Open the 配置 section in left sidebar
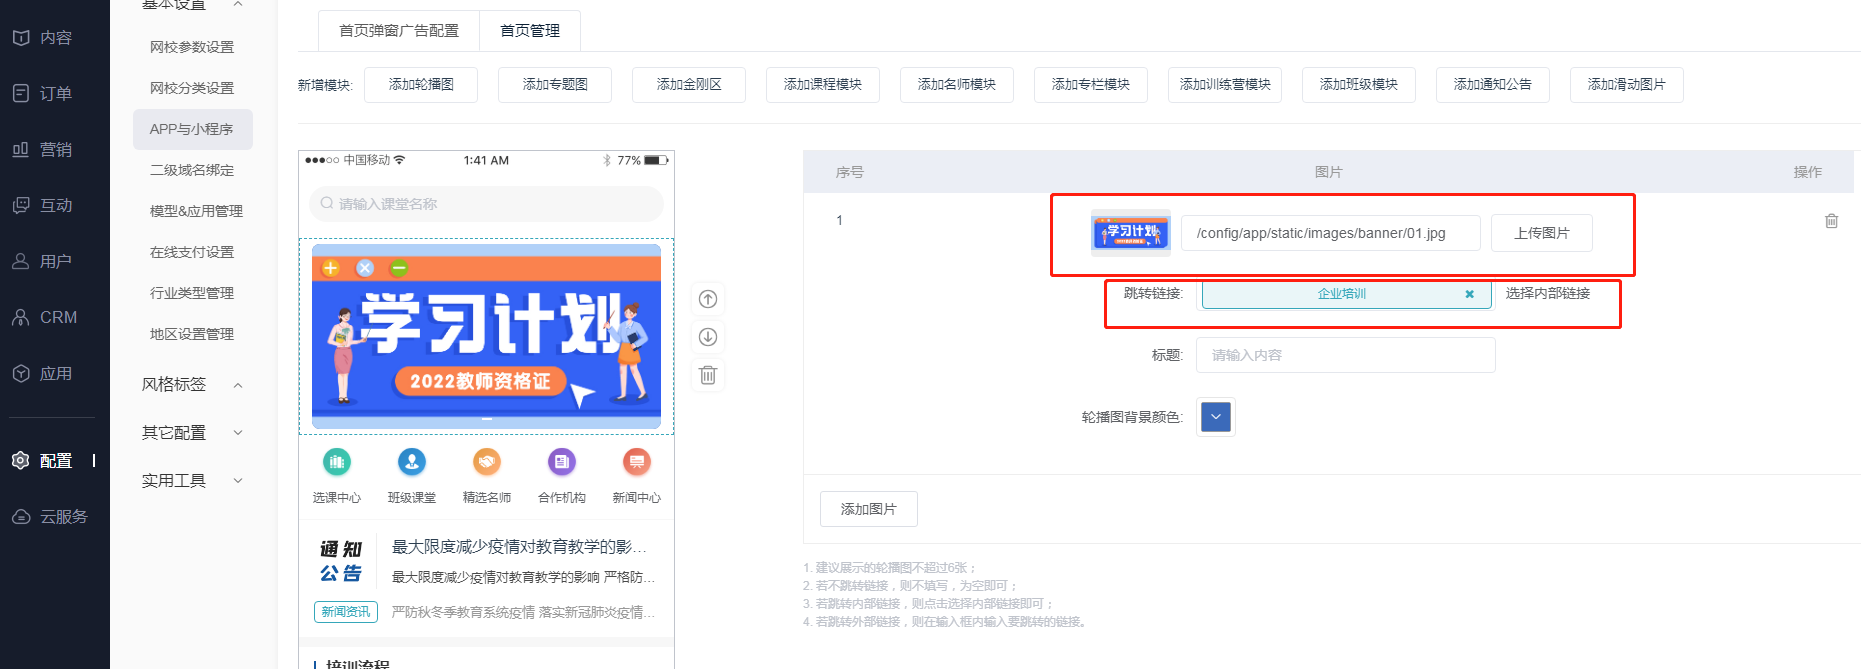 55,461
